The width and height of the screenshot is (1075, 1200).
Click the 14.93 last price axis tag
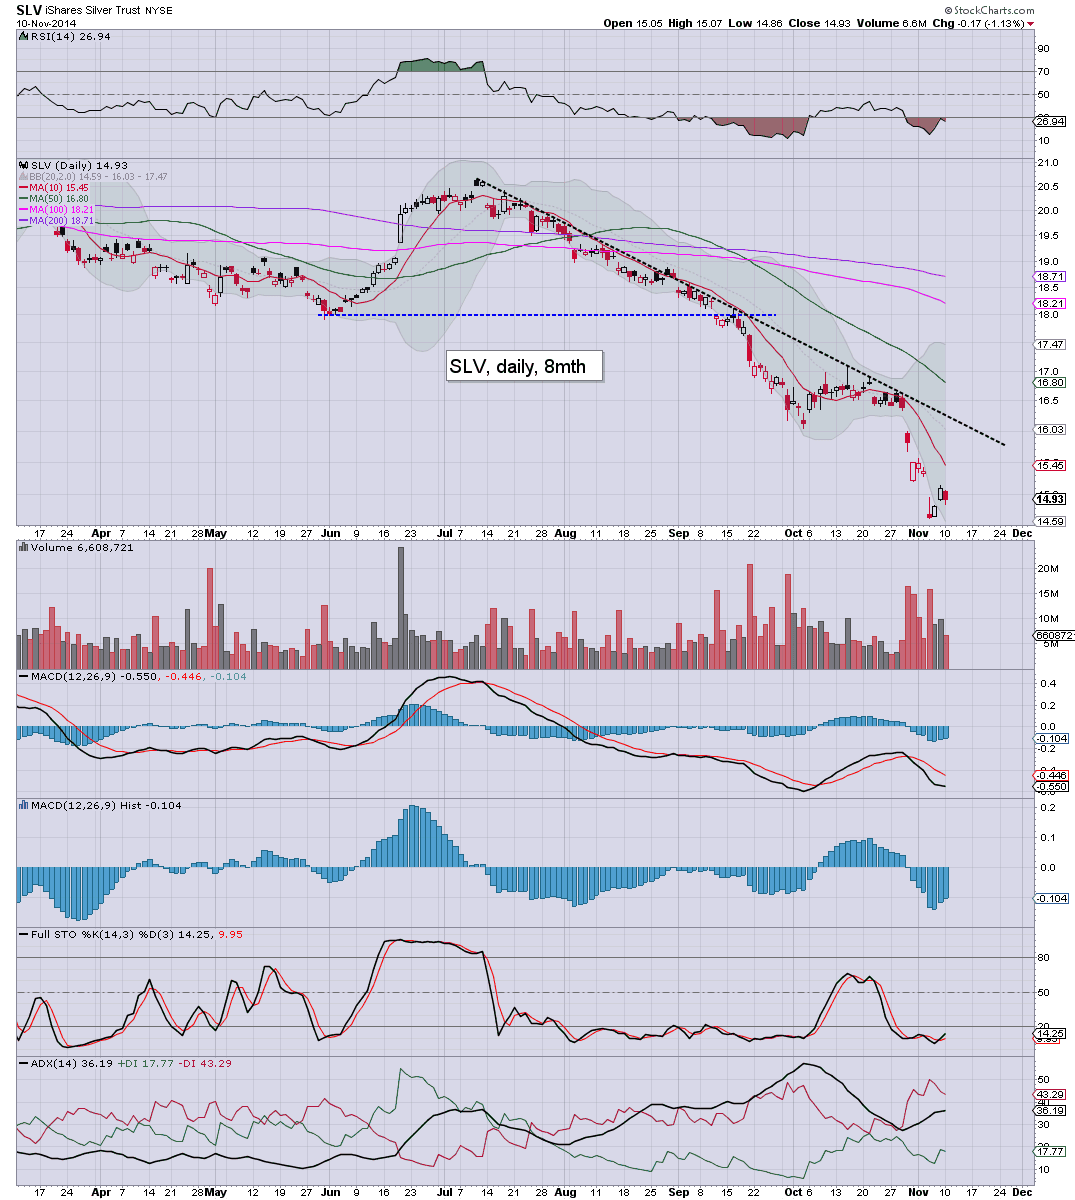pyautogui.click(x=1050, y=498)
